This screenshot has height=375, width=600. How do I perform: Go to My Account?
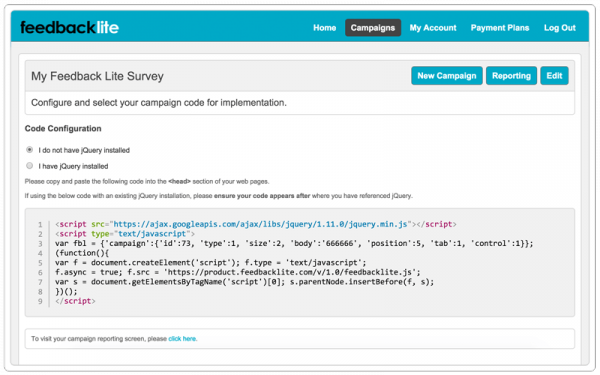(433, 28)
